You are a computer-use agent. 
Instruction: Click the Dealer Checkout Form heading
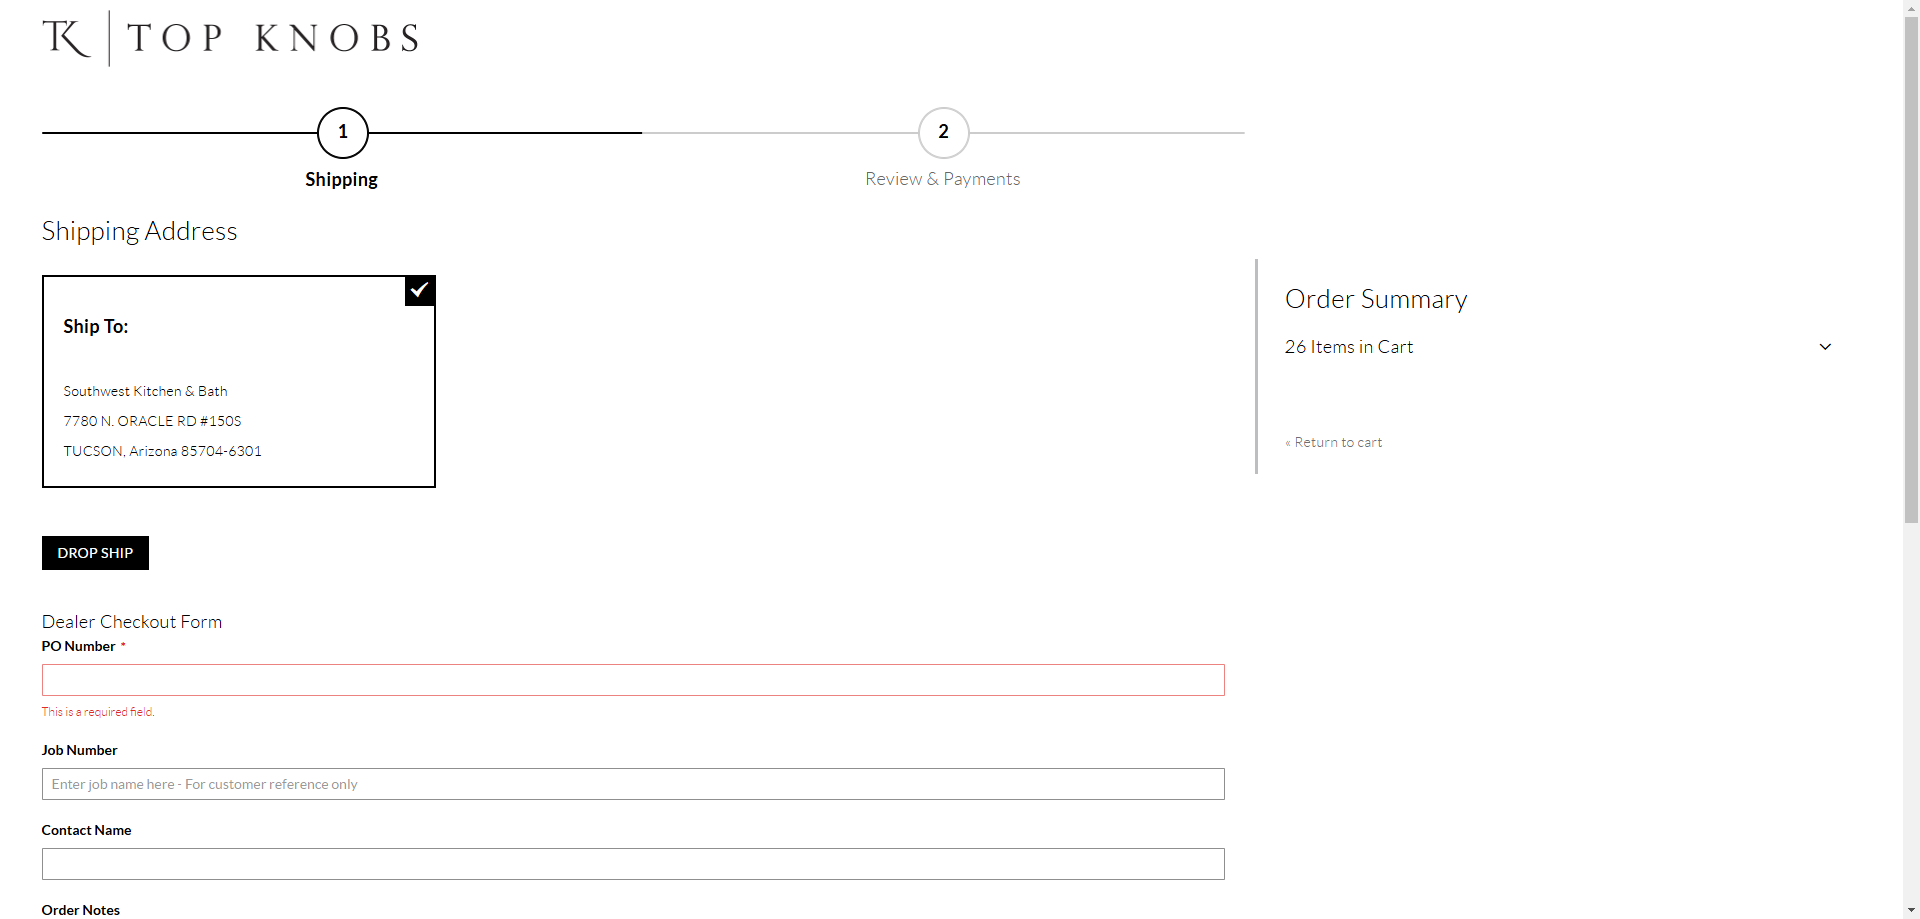(x=132, y=622)
